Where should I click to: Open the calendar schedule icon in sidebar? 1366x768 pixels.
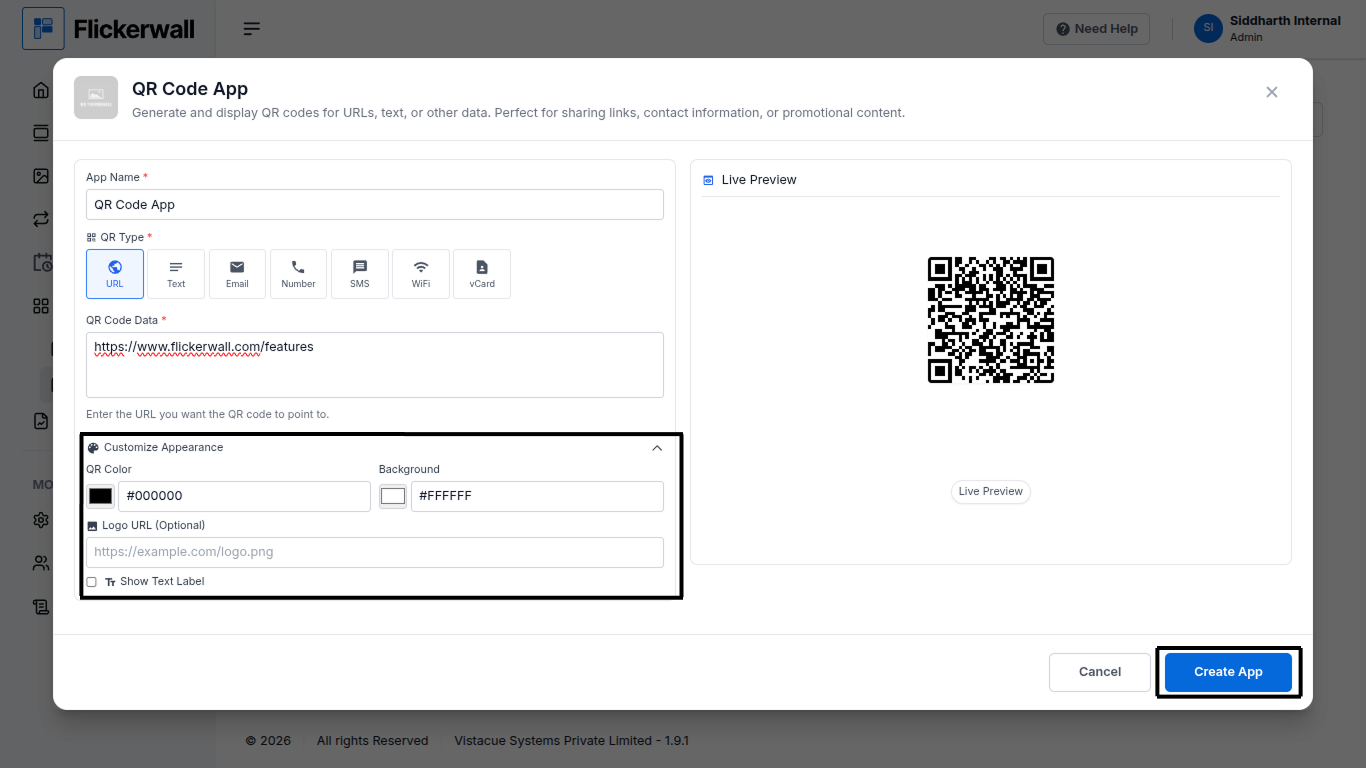(42, 263)
